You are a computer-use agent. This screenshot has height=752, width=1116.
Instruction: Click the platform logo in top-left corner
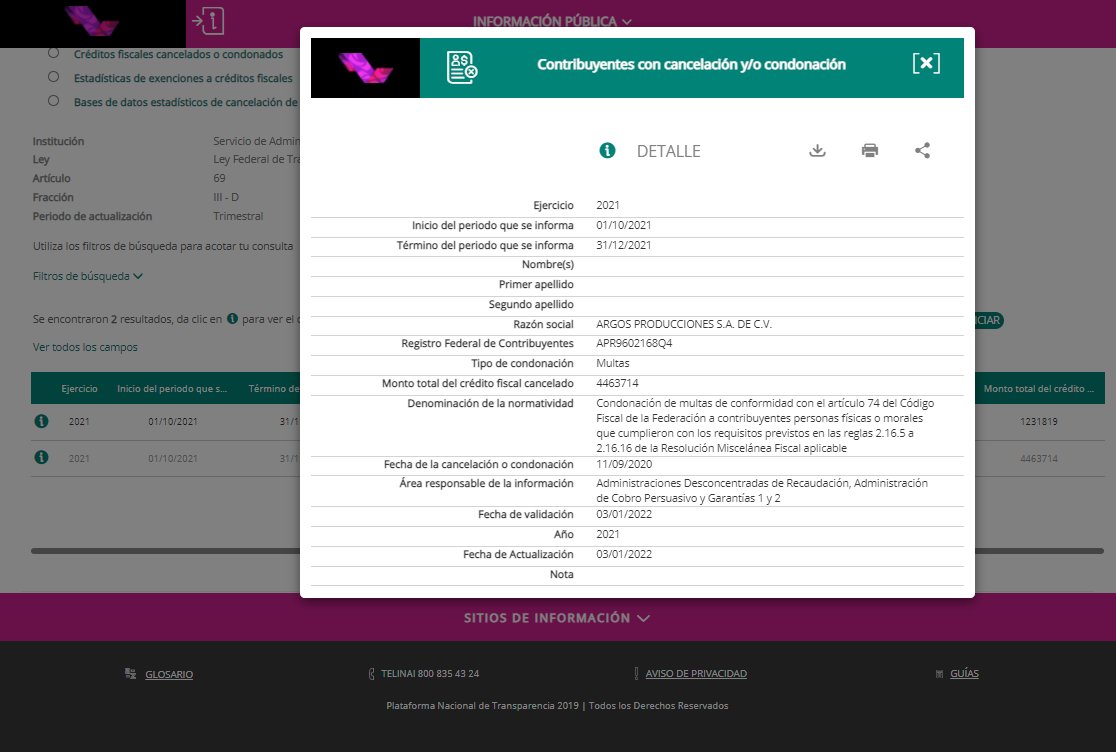(x=93, y=23)
